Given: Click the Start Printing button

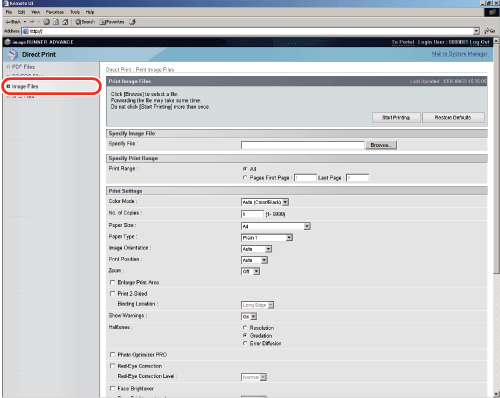Looking at the screenshot, I should click(396, 117).
